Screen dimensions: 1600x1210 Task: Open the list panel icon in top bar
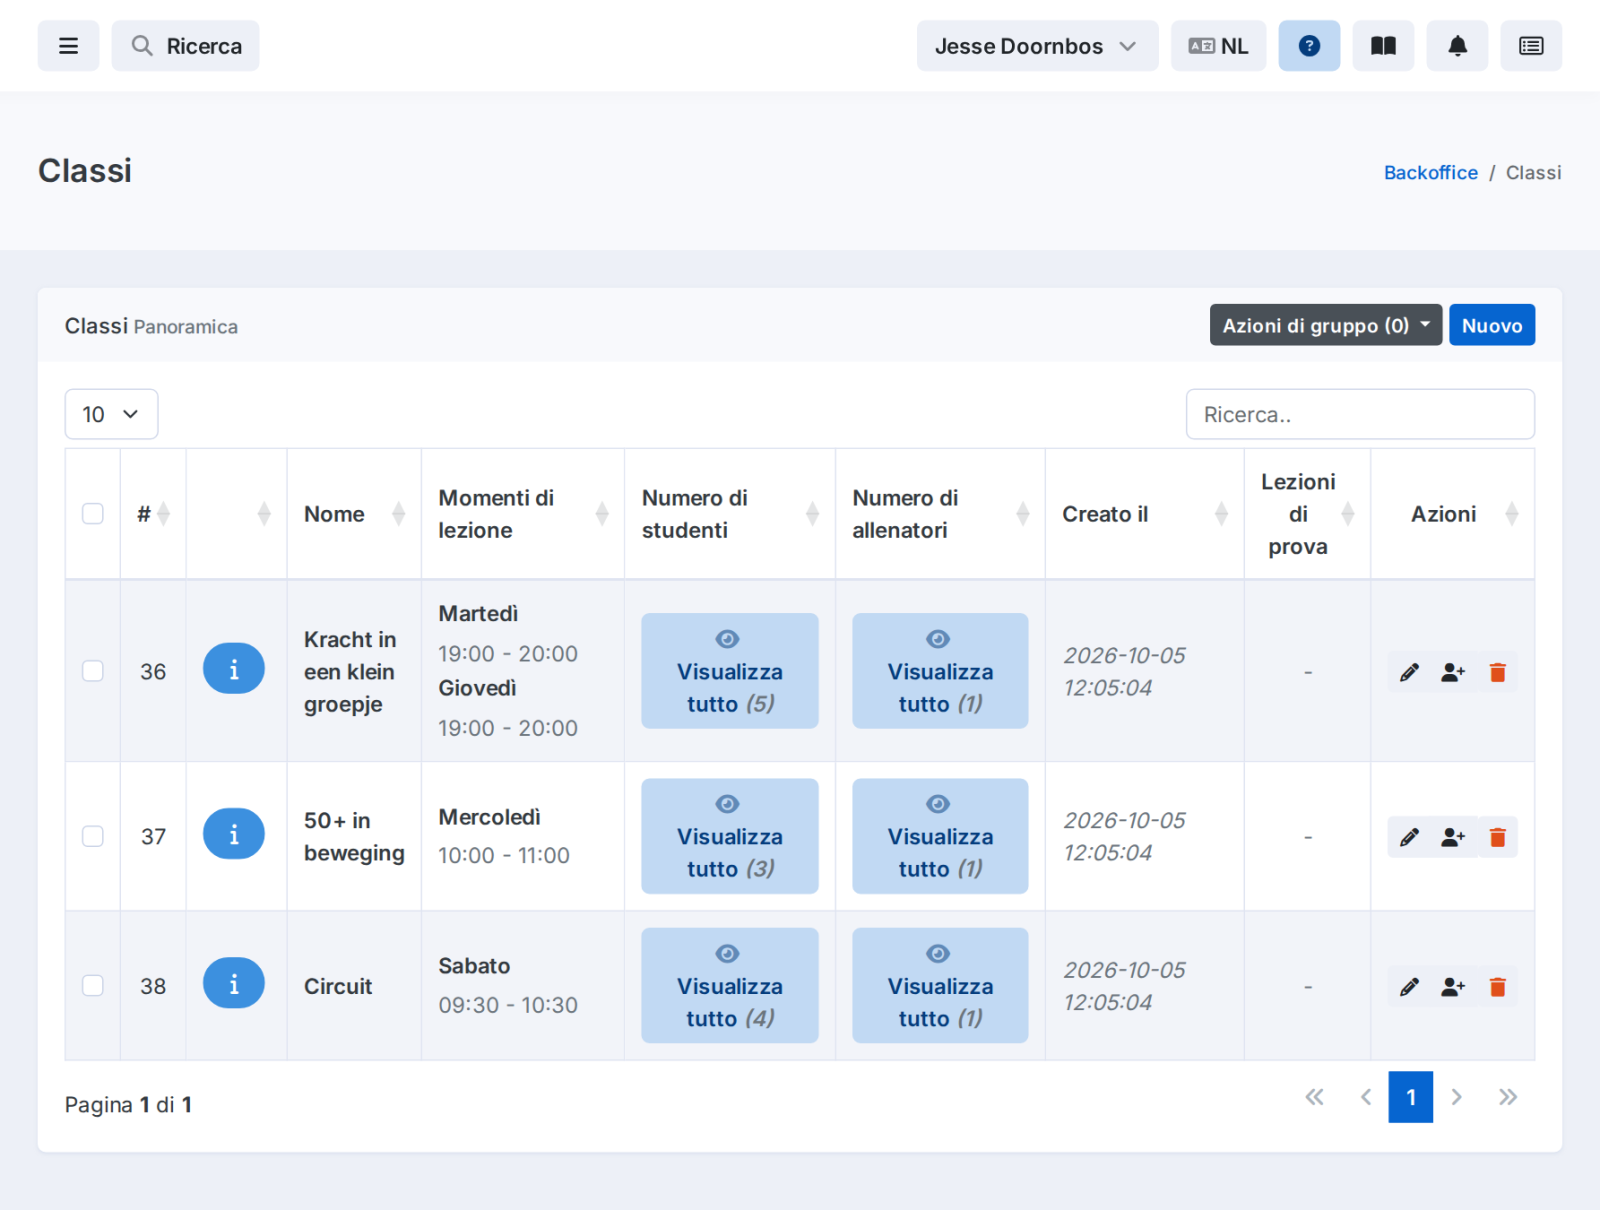coord(1531,46)
